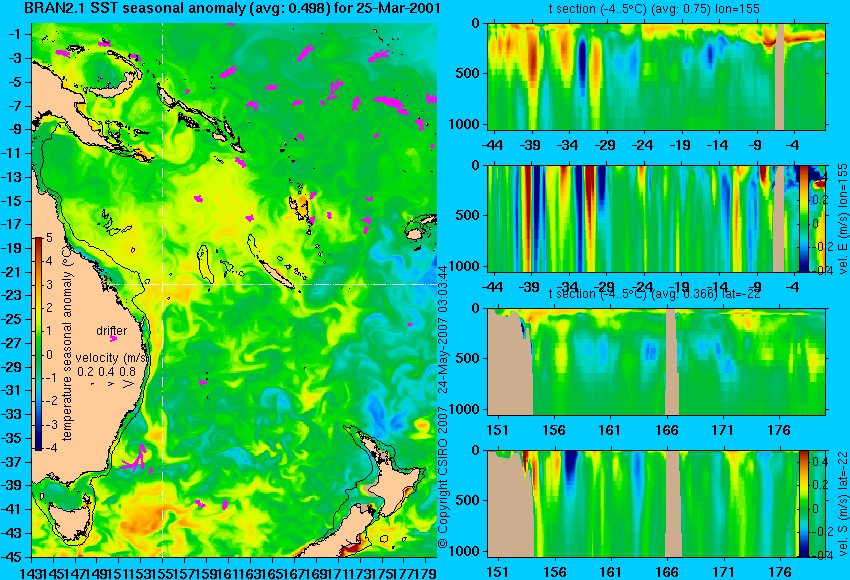Click the '0.4' tick on the vel. S color bar
This screenshot has height=580, width=850.
click(821, 461)
